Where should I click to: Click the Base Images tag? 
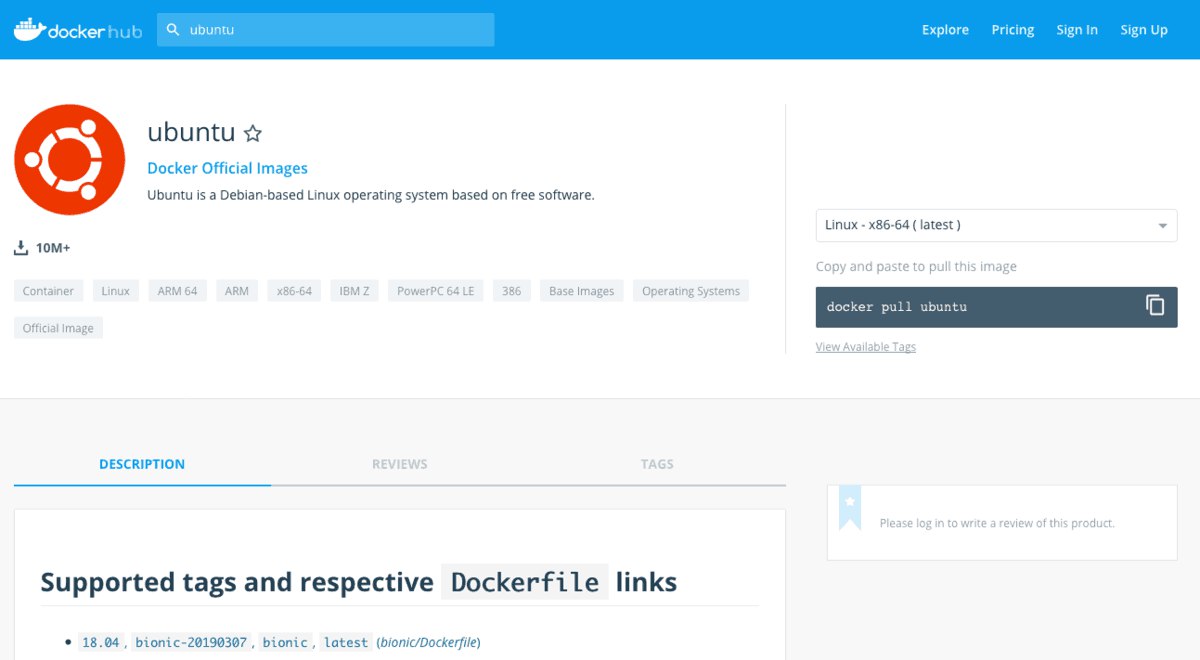[582, 291]
